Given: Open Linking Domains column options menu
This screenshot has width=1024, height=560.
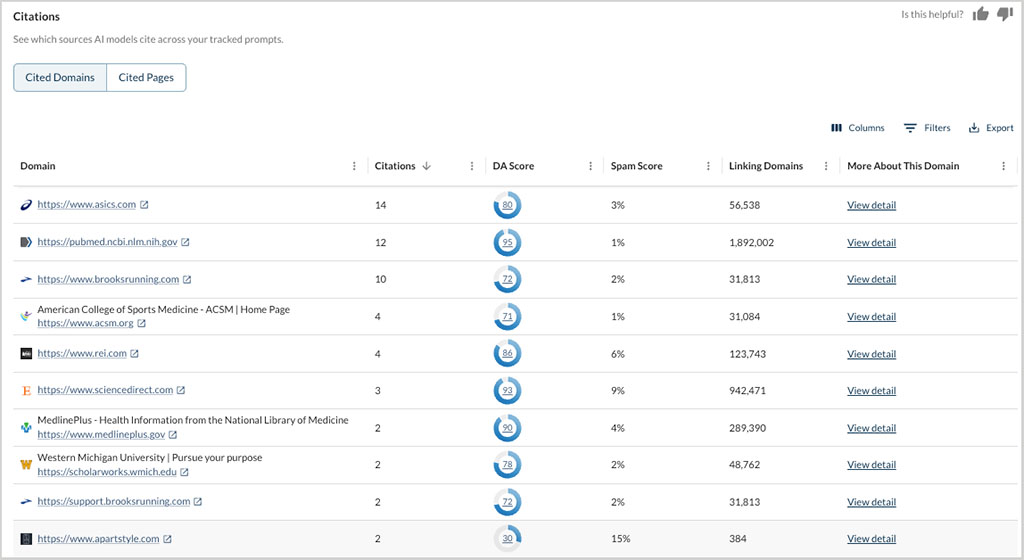Looking at the screenshot, I should click(826, 166).
